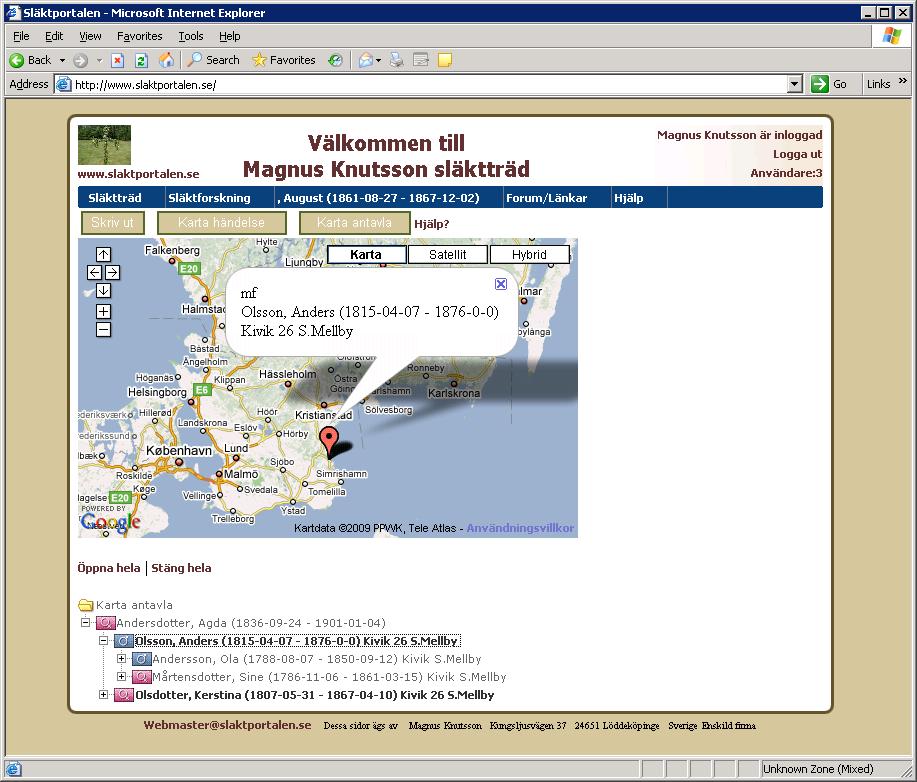Open the Favorites menu
This screenshot has height=782, width=917.
coord(140,36)
